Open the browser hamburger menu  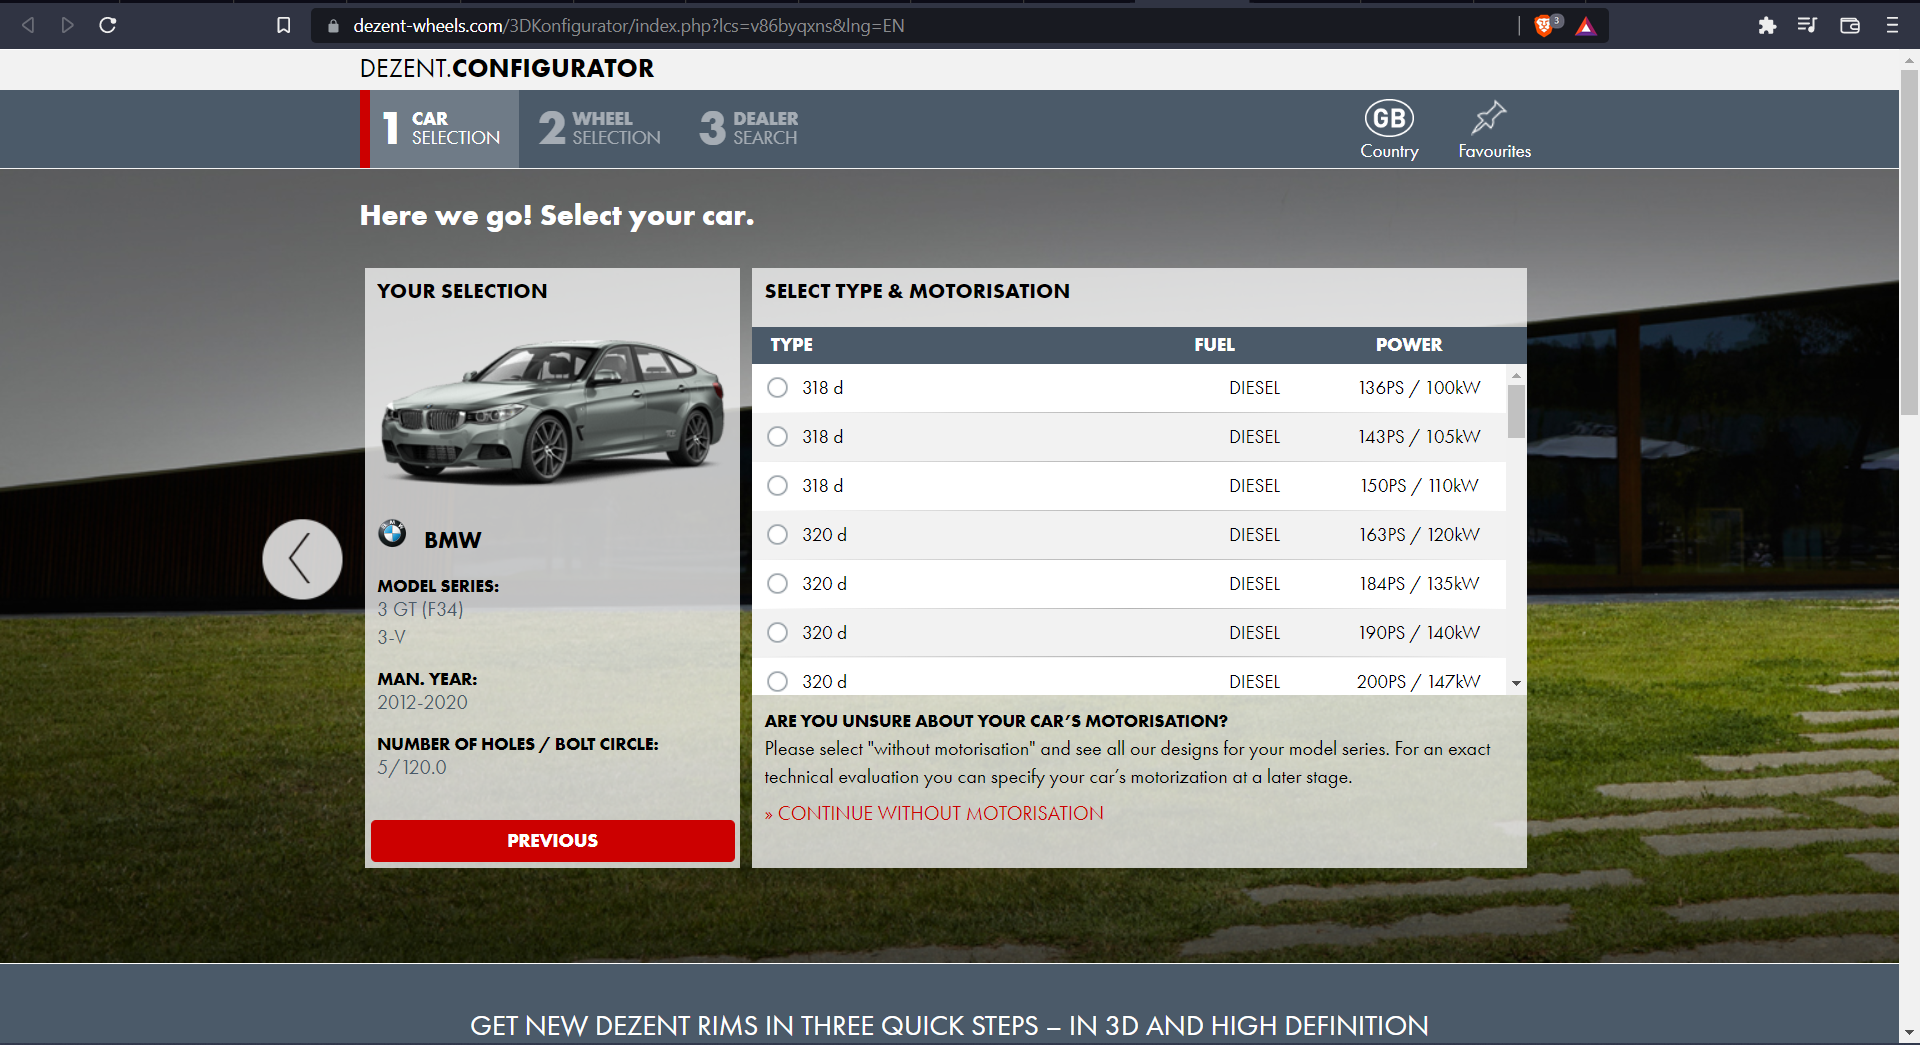click(x=1892, y=25)
